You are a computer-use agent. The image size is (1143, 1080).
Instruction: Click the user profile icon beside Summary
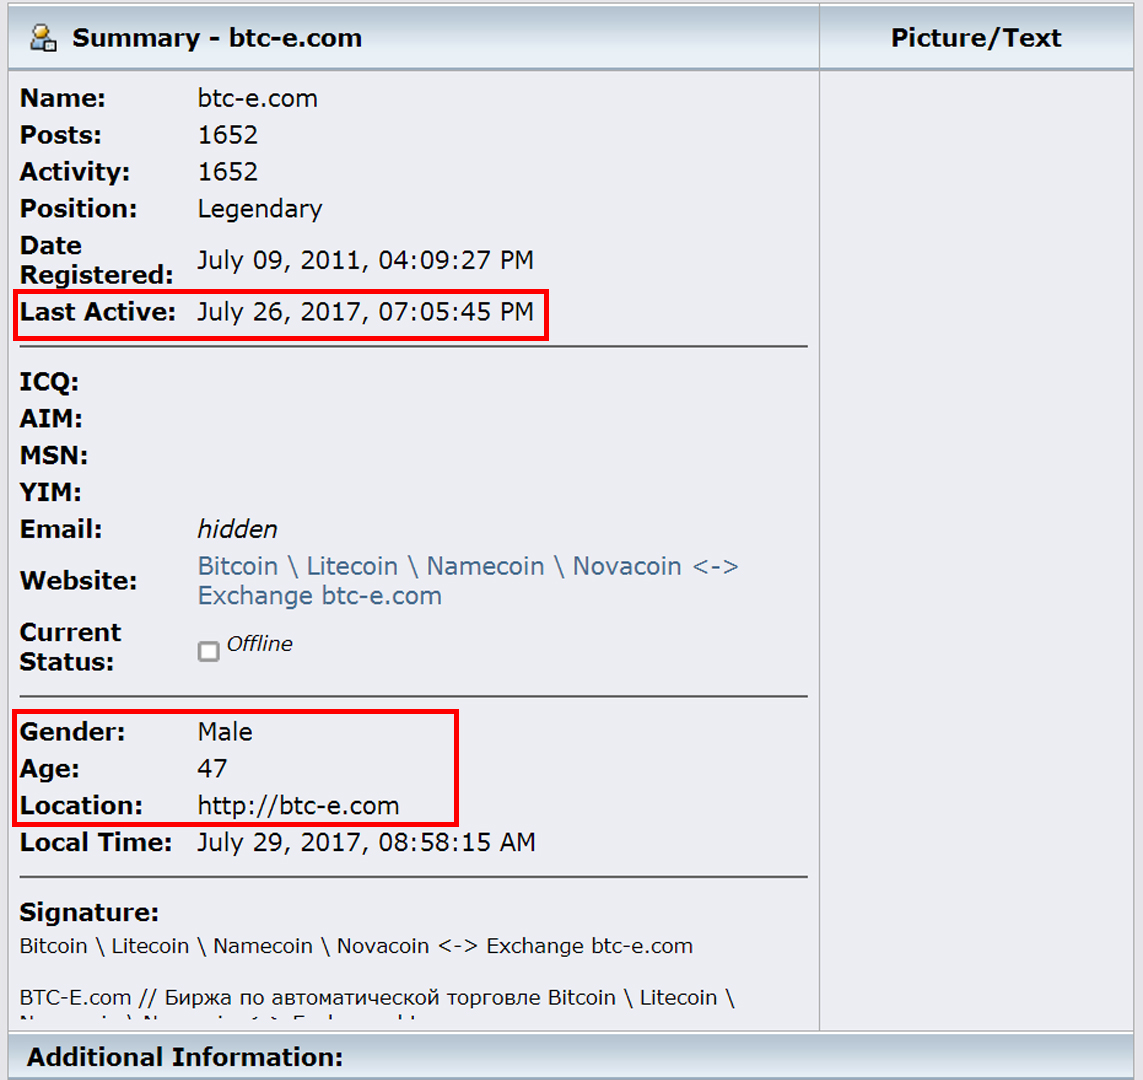pos(43,38)
